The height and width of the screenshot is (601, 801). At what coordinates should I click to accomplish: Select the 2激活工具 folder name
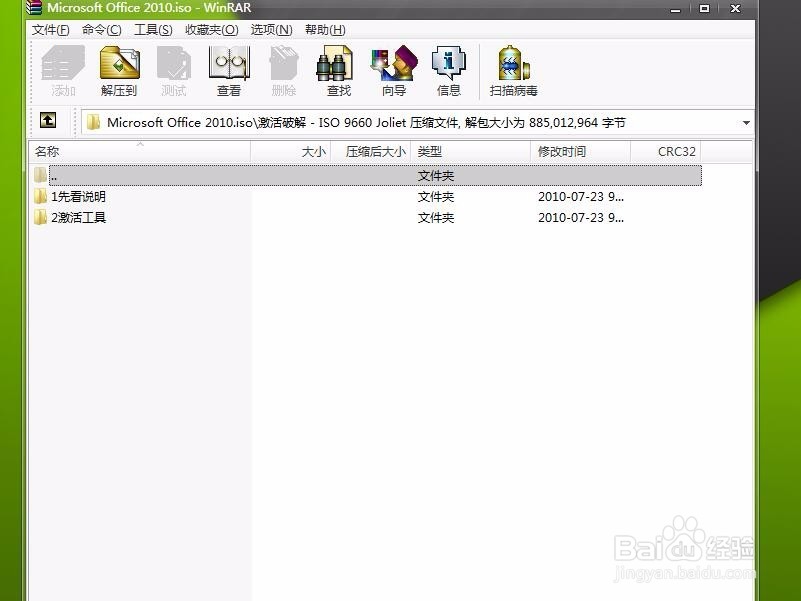pyautogui.click(x=78, y=217)
